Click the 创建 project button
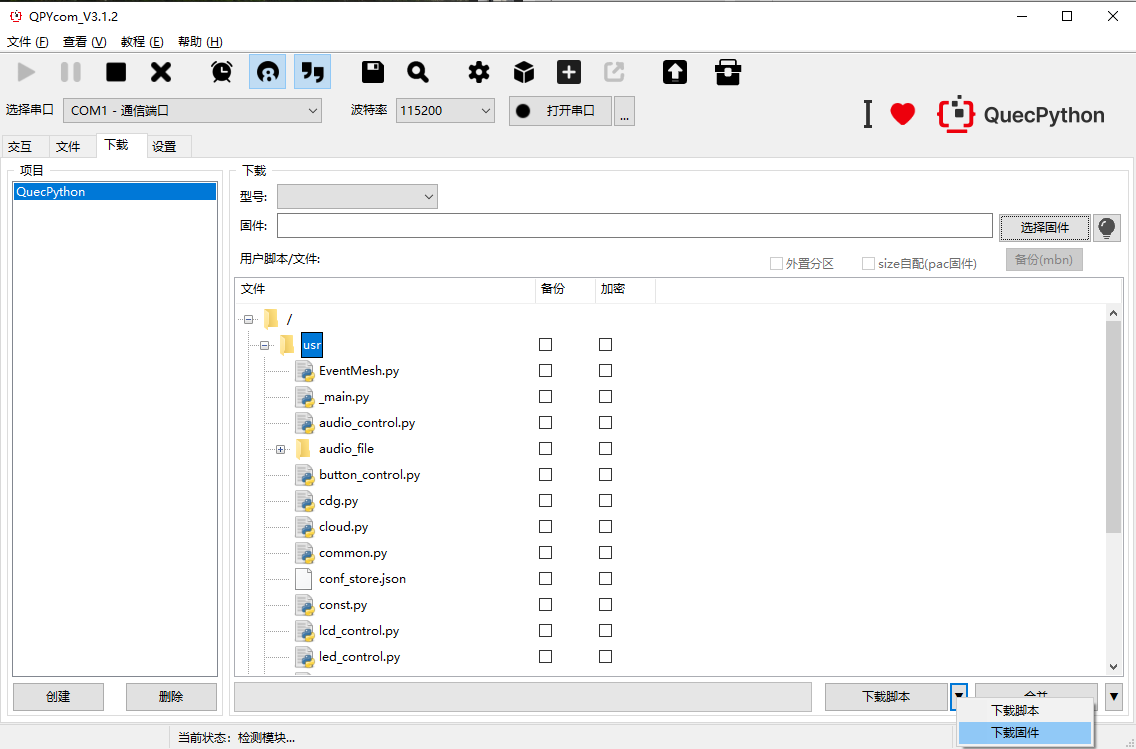 (58, 697)
